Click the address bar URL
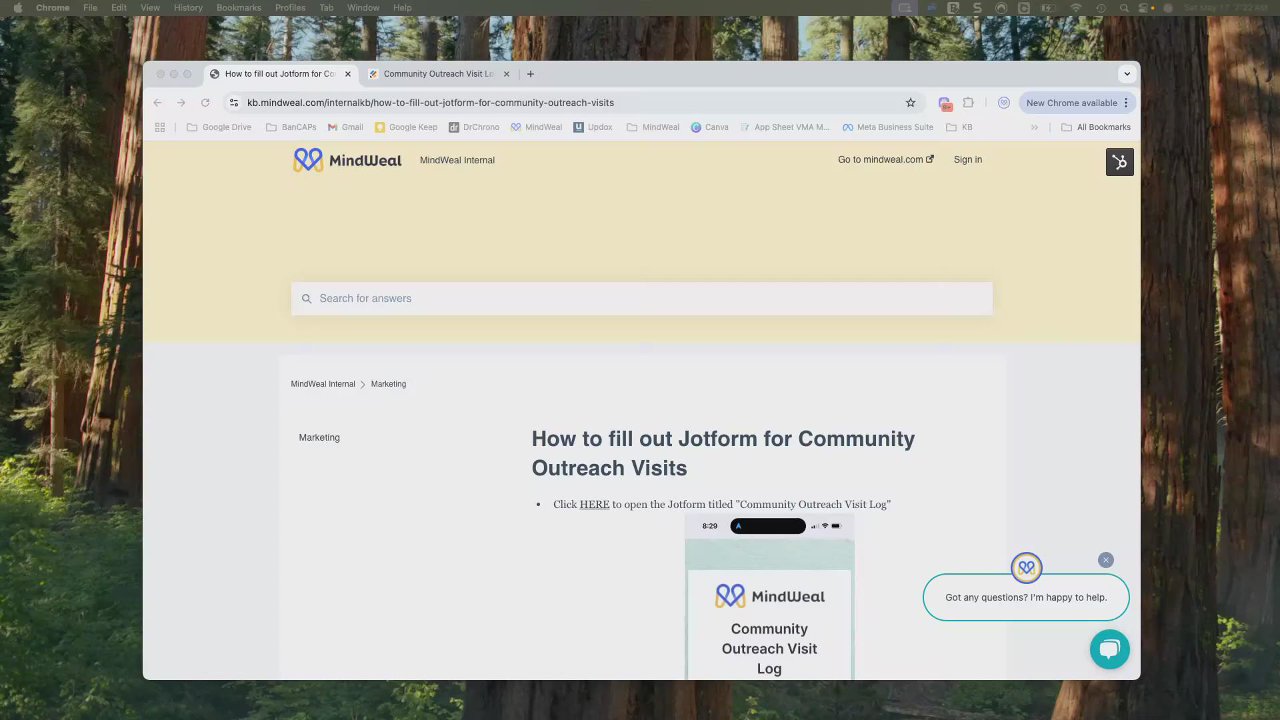 [x=431, y=102]
